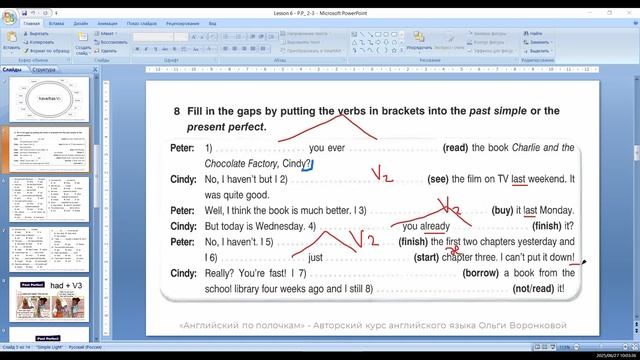Activate Формат по образцу format painter

pos(46,51)
